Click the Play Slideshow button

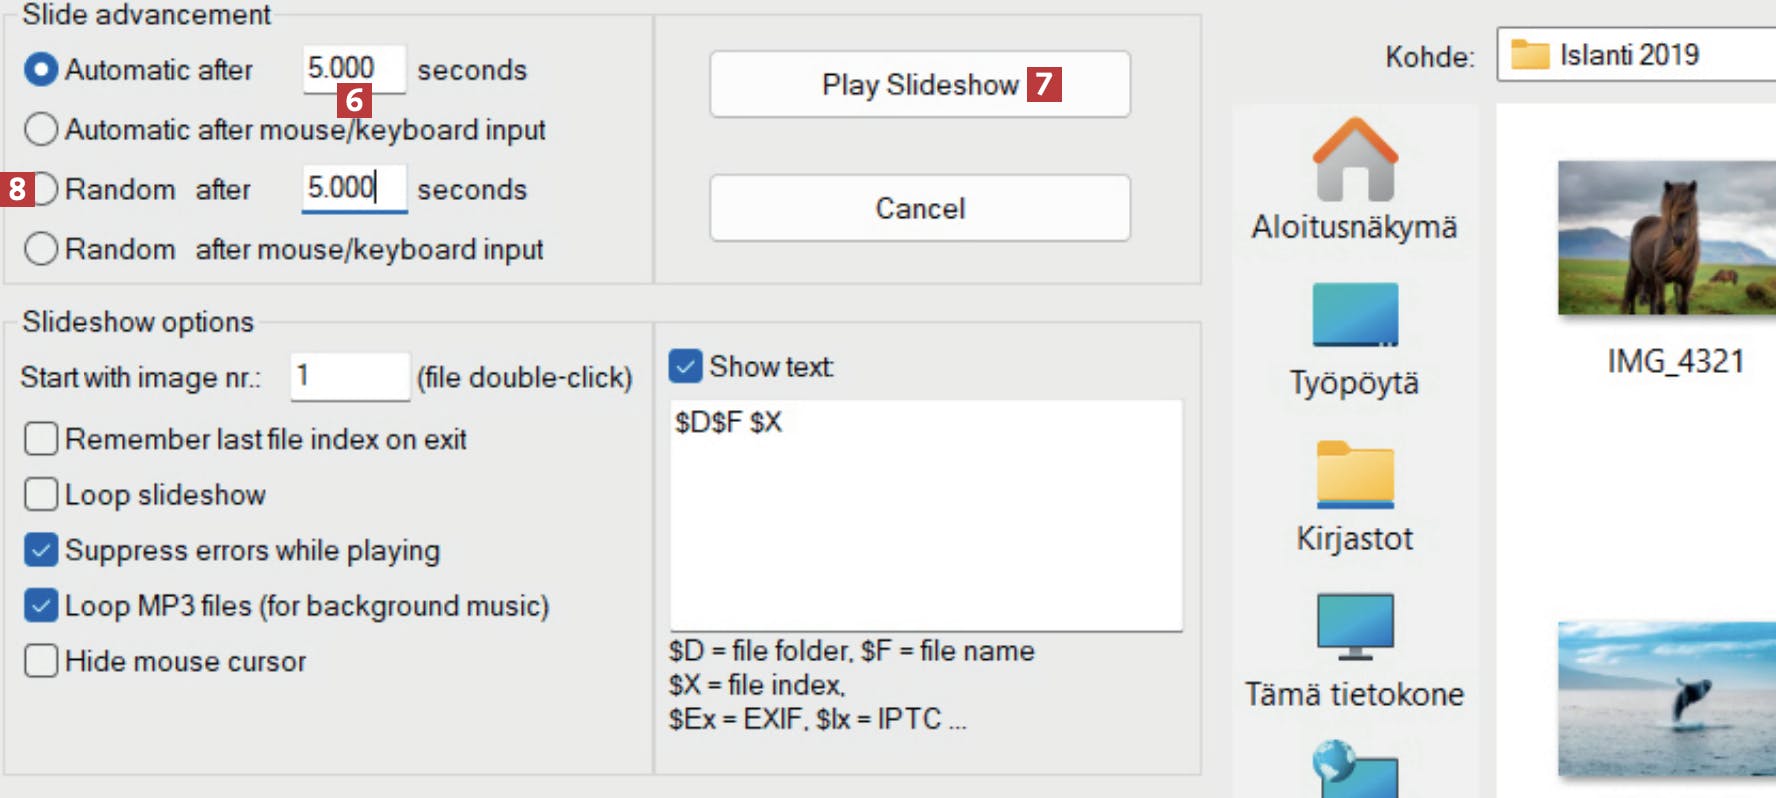(919, 85)
